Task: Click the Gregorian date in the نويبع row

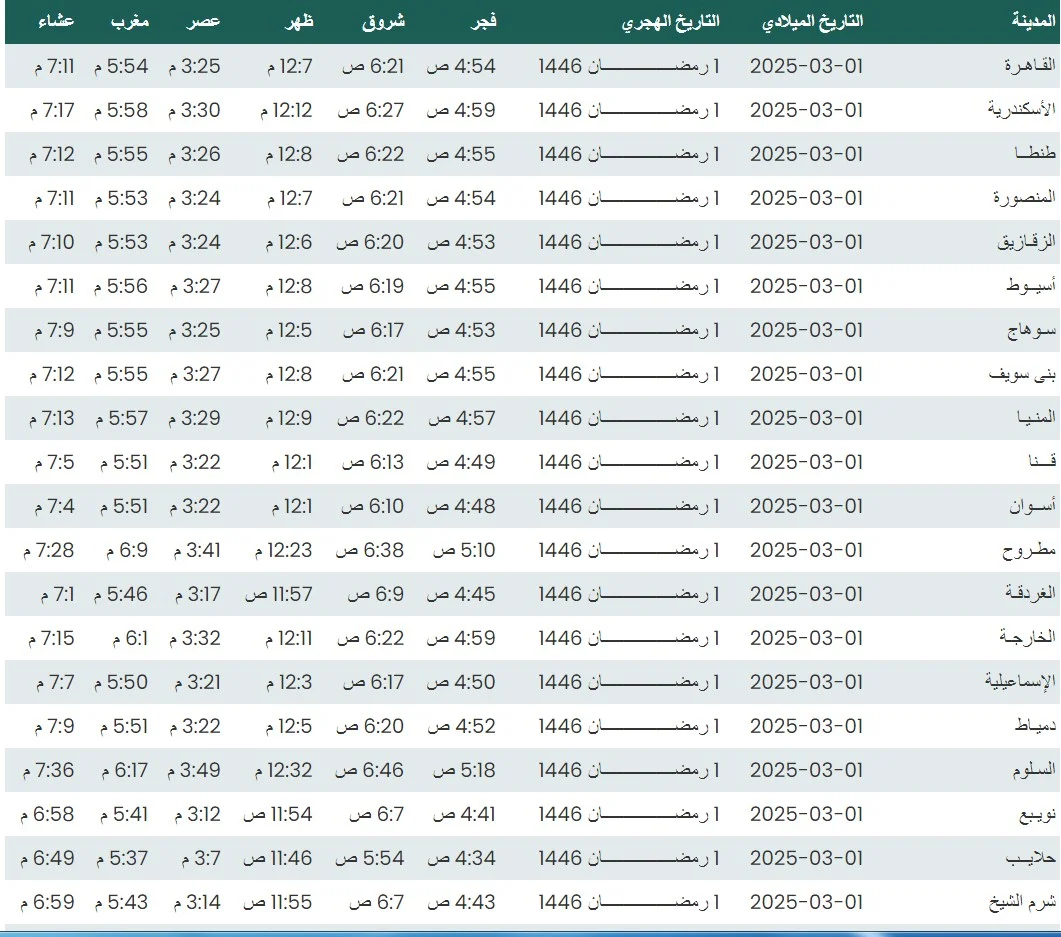Action: click(x=806, y=814)
